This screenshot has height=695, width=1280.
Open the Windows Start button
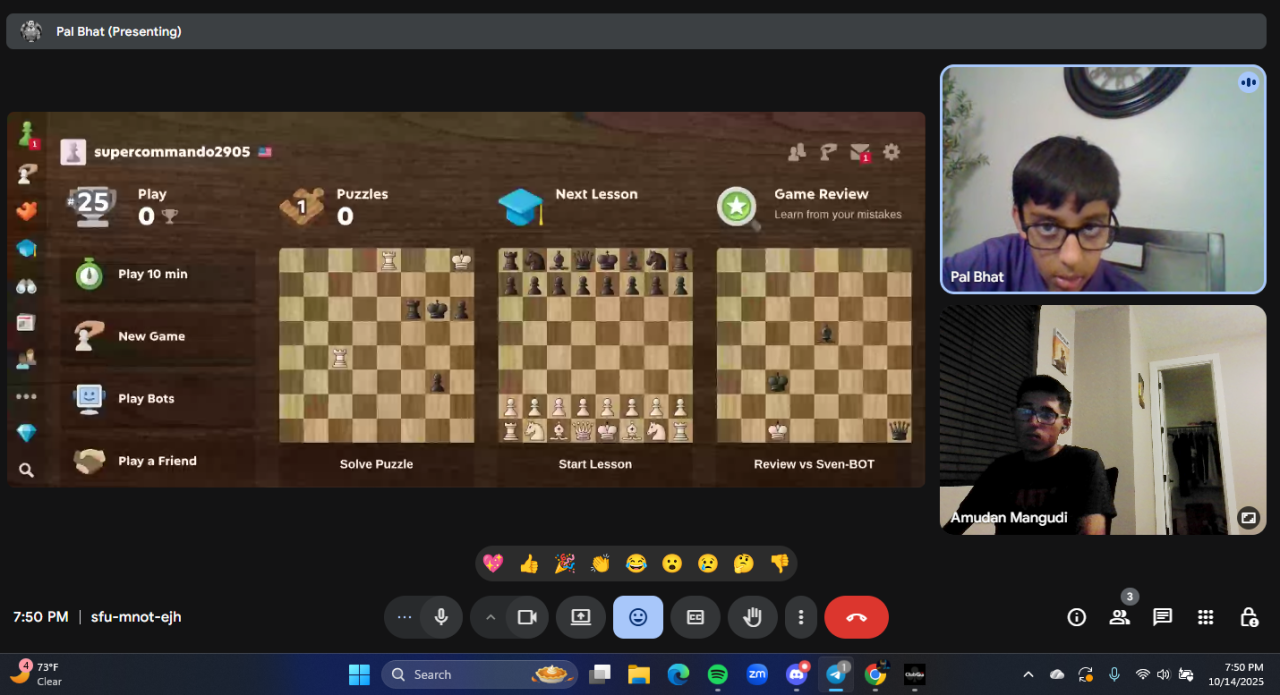tap(359, 675)
